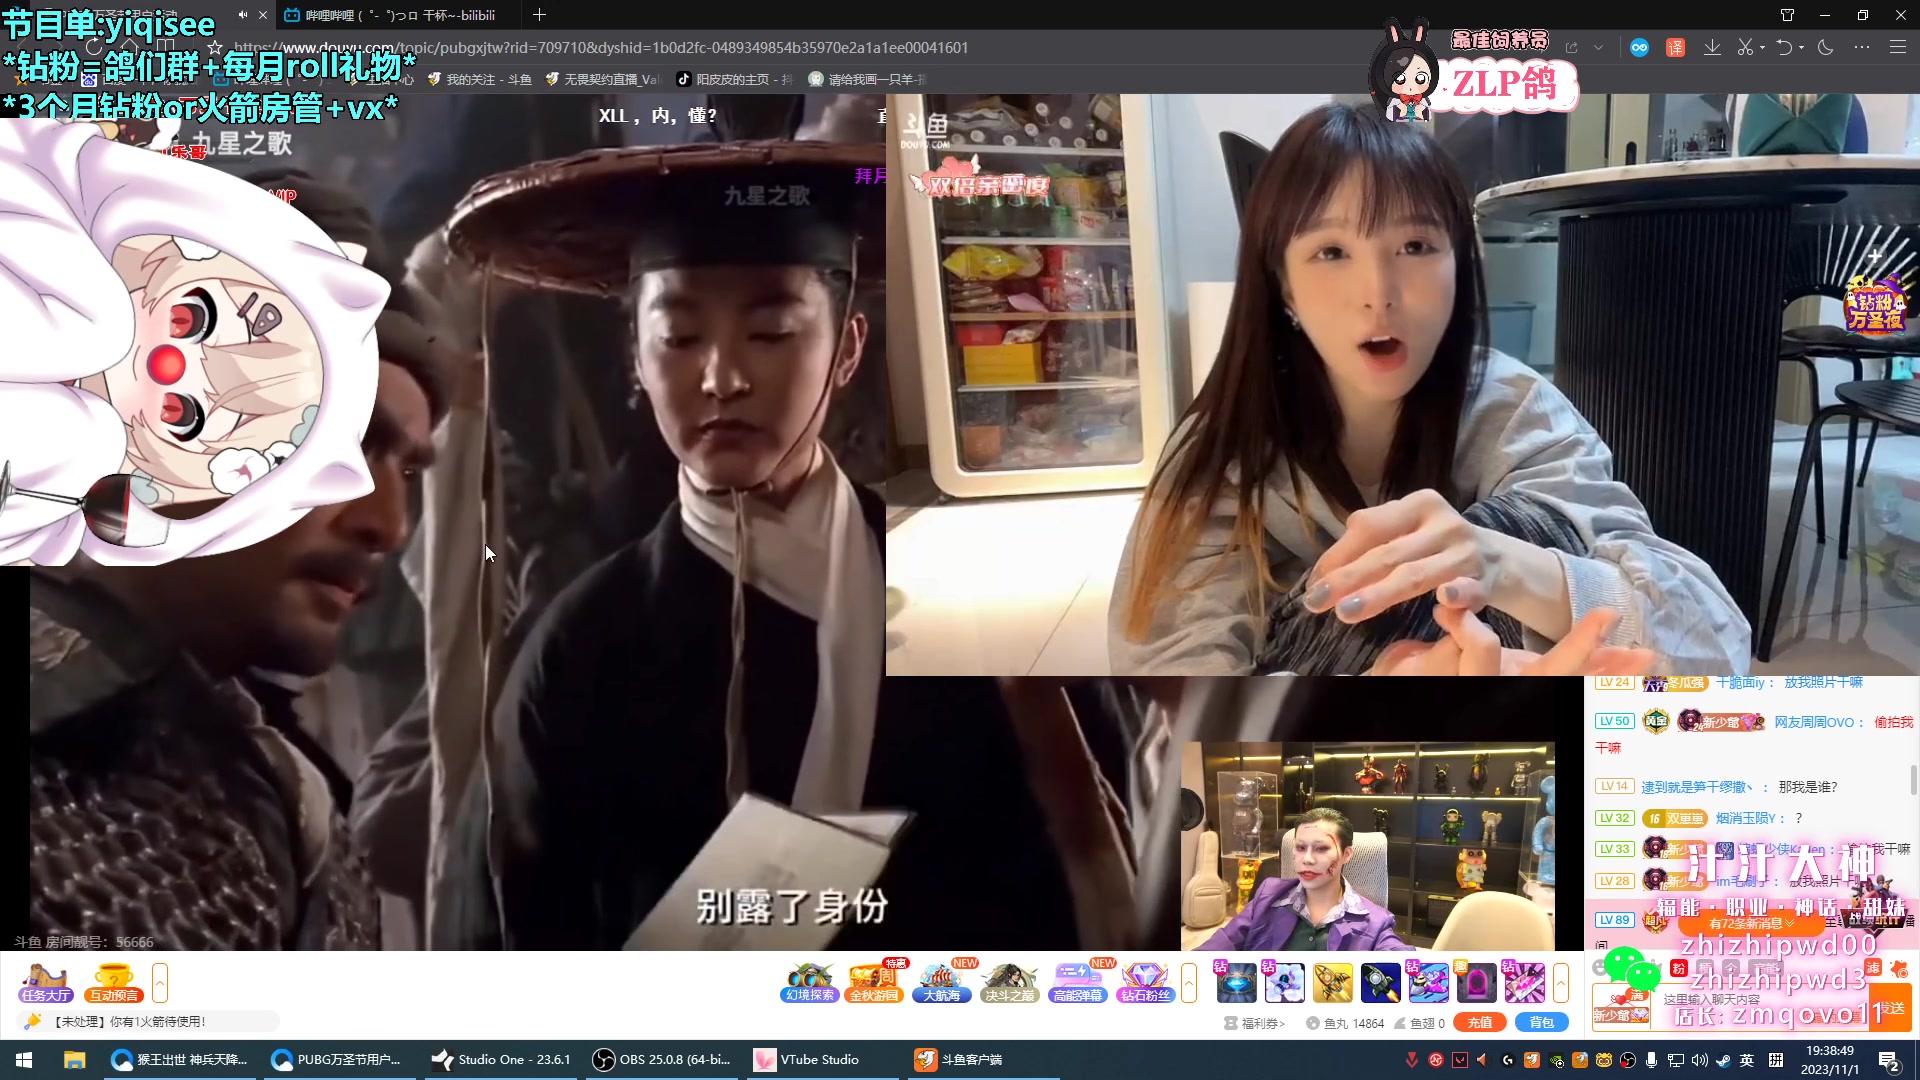Mute the audio of first tab
1920x1080 pixels.
tap(242, 15)
